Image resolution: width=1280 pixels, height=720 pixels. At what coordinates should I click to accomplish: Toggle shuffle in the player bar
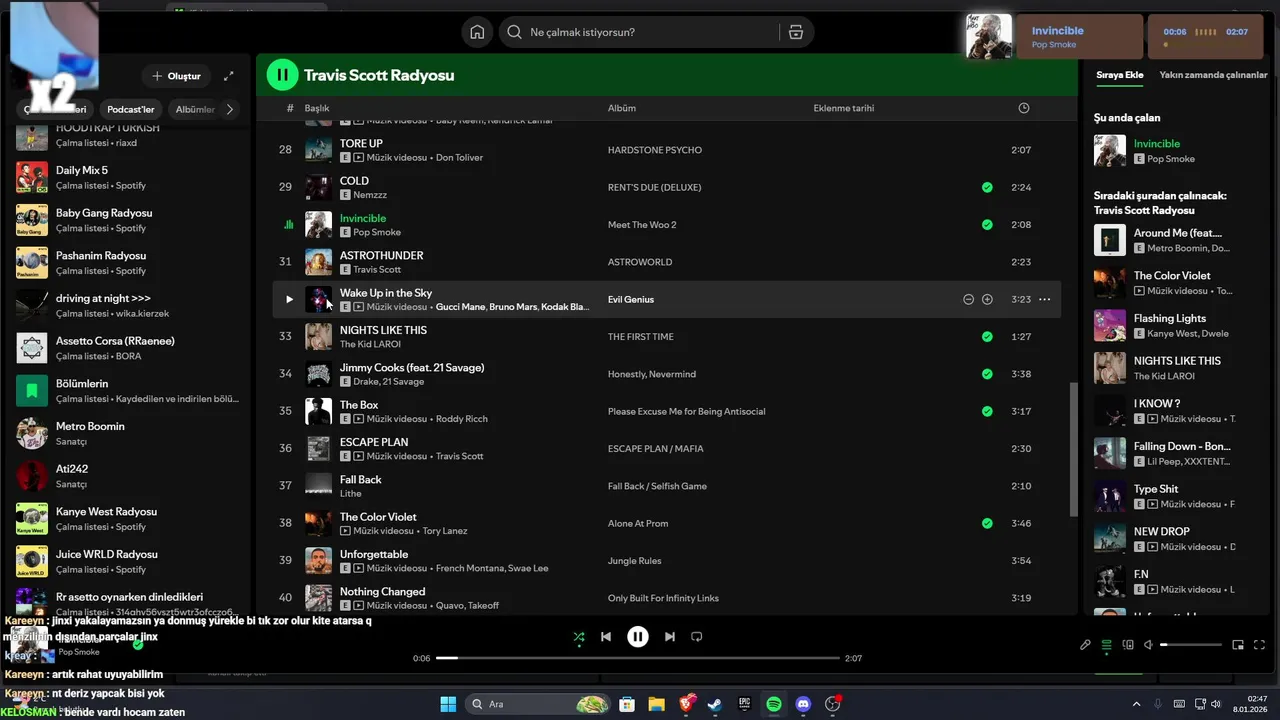pyautogui.click(x=578, y=637)
